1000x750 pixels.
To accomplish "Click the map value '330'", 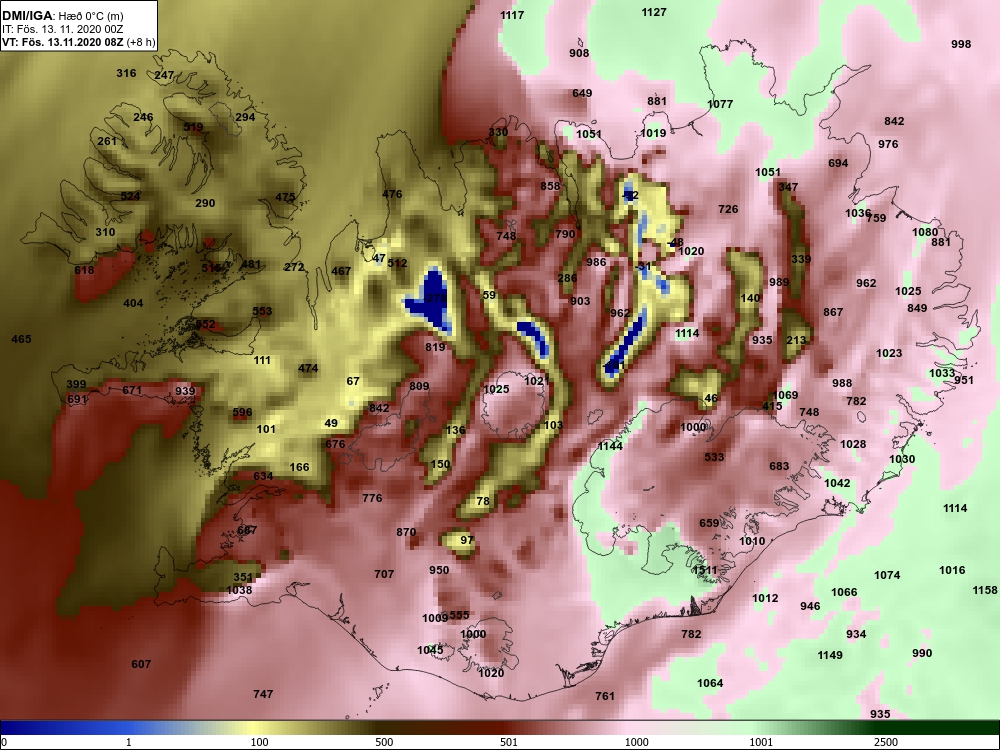I will click(498, 132).
